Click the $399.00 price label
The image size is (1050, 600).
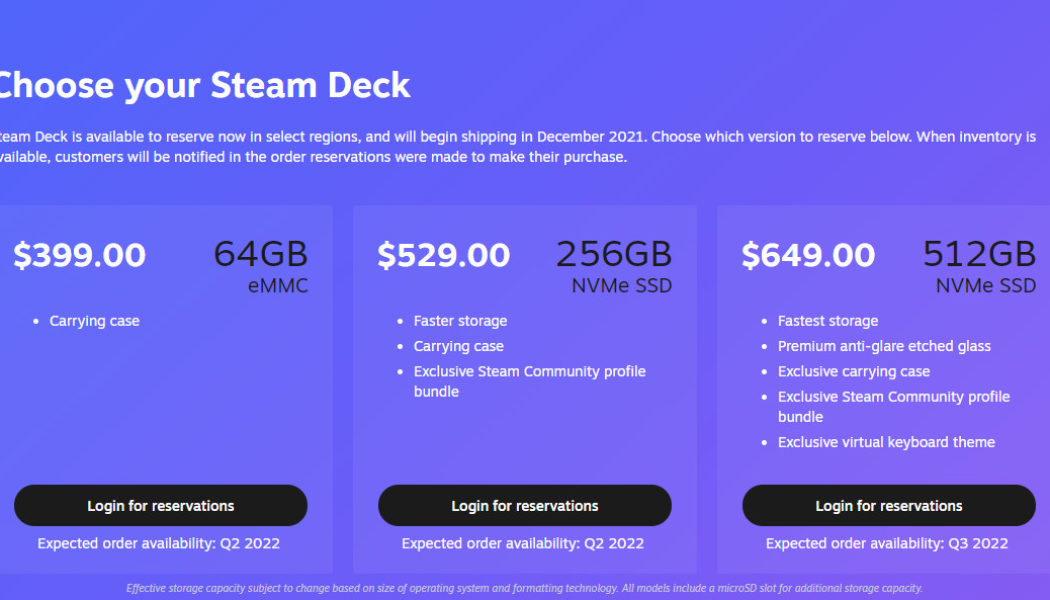79,255
